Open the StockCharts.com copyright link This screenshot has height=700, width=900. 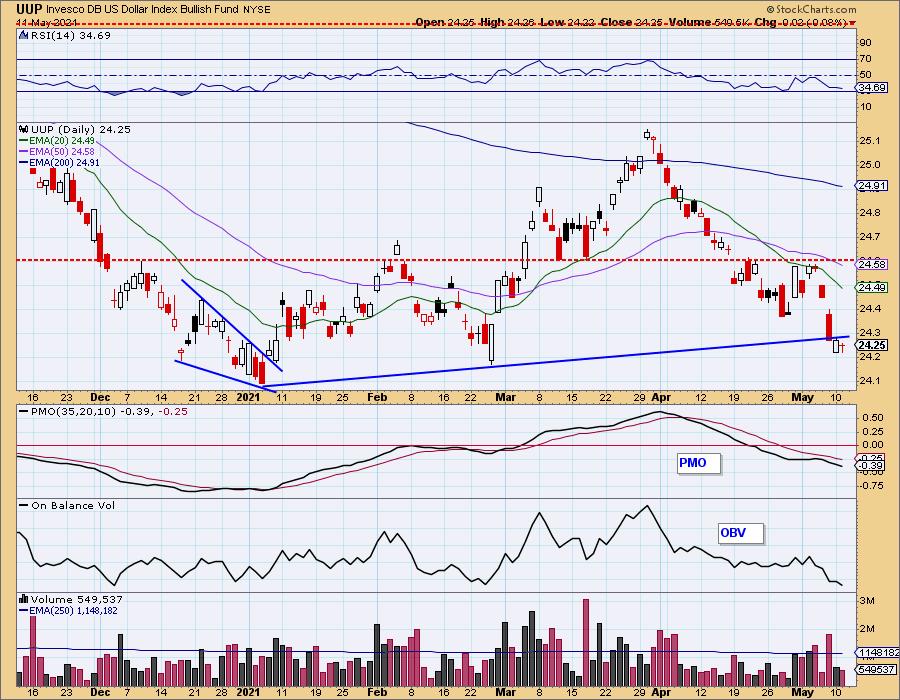811,9
